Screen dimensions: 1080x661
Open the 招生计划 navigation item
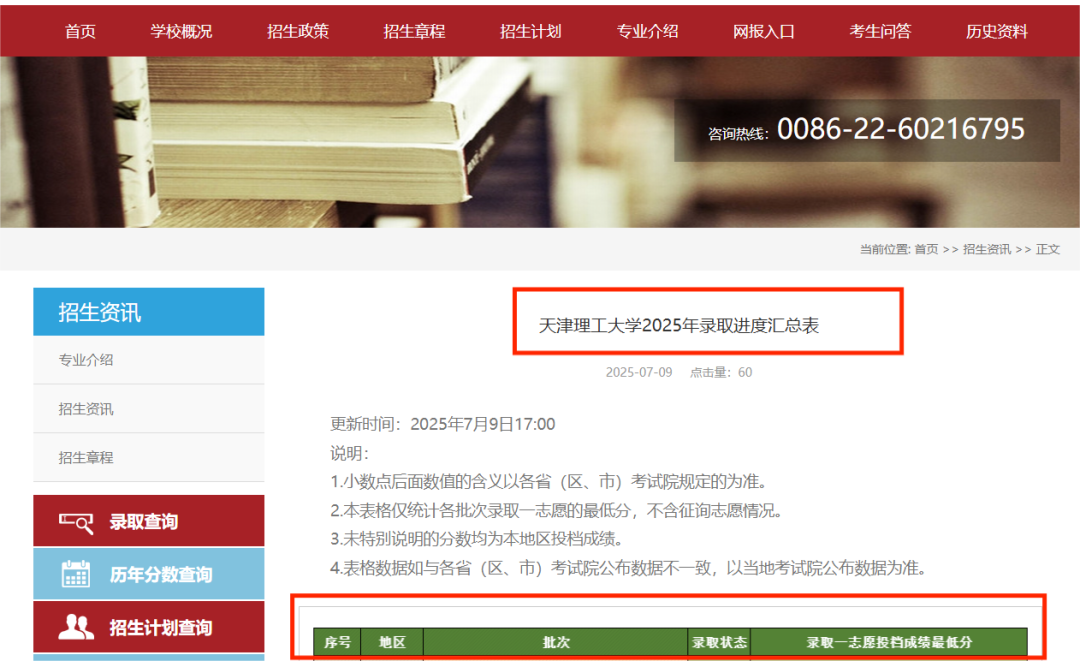[x=530, y=31]
